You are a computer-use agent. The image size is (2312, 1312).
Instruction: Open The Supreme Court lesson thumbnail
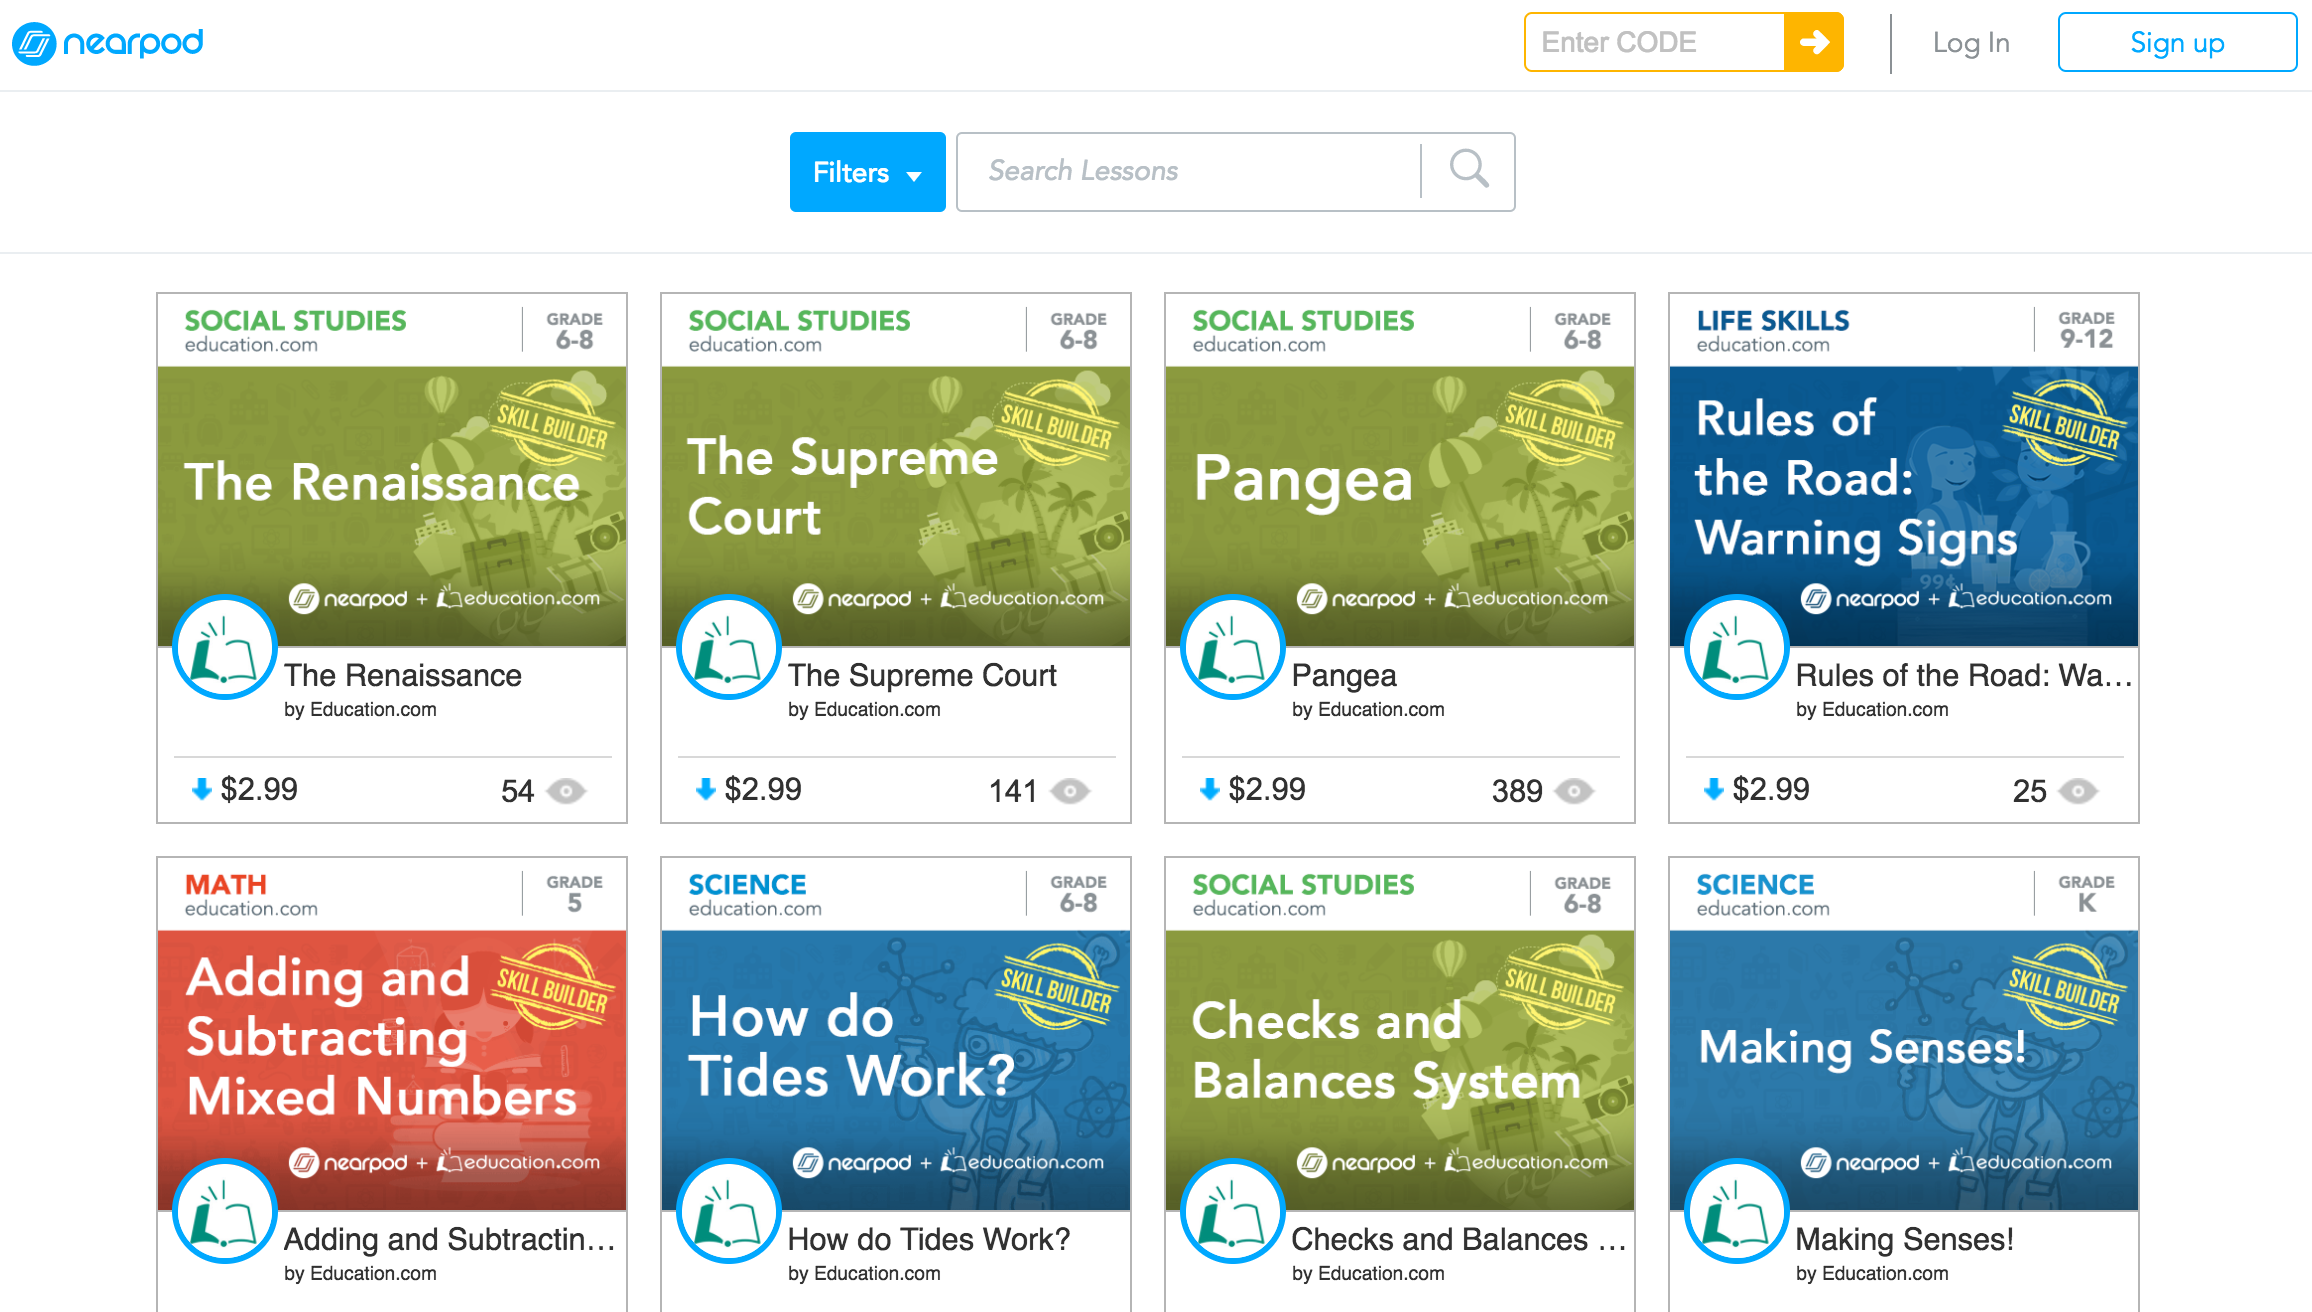click(x=896, y=506)
